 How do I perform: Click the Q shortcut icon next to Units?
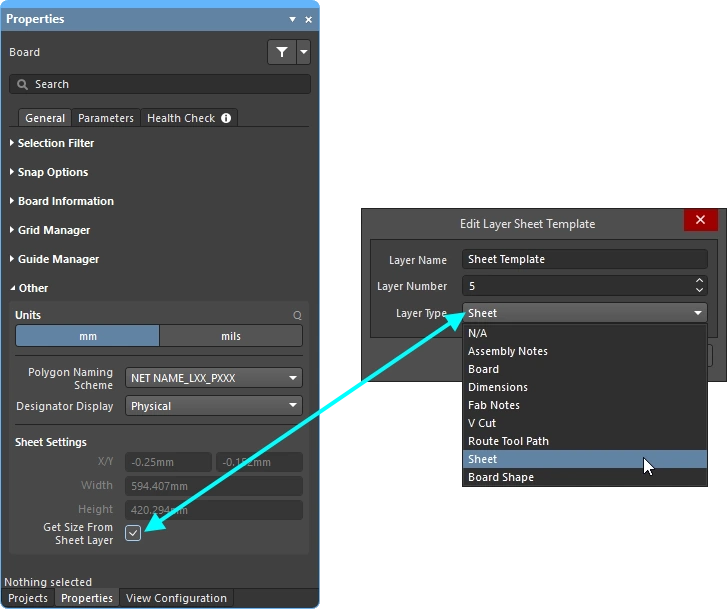coord(297,315)
